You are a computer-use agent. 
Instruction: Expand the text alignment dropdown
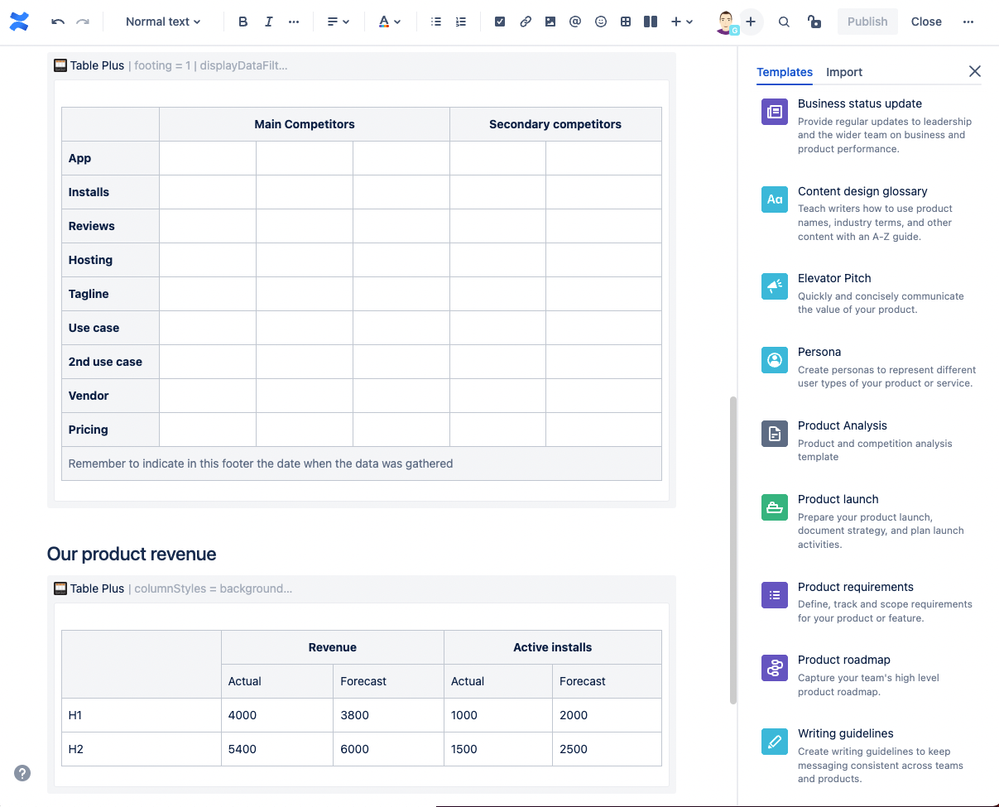(x=339, y=21)
